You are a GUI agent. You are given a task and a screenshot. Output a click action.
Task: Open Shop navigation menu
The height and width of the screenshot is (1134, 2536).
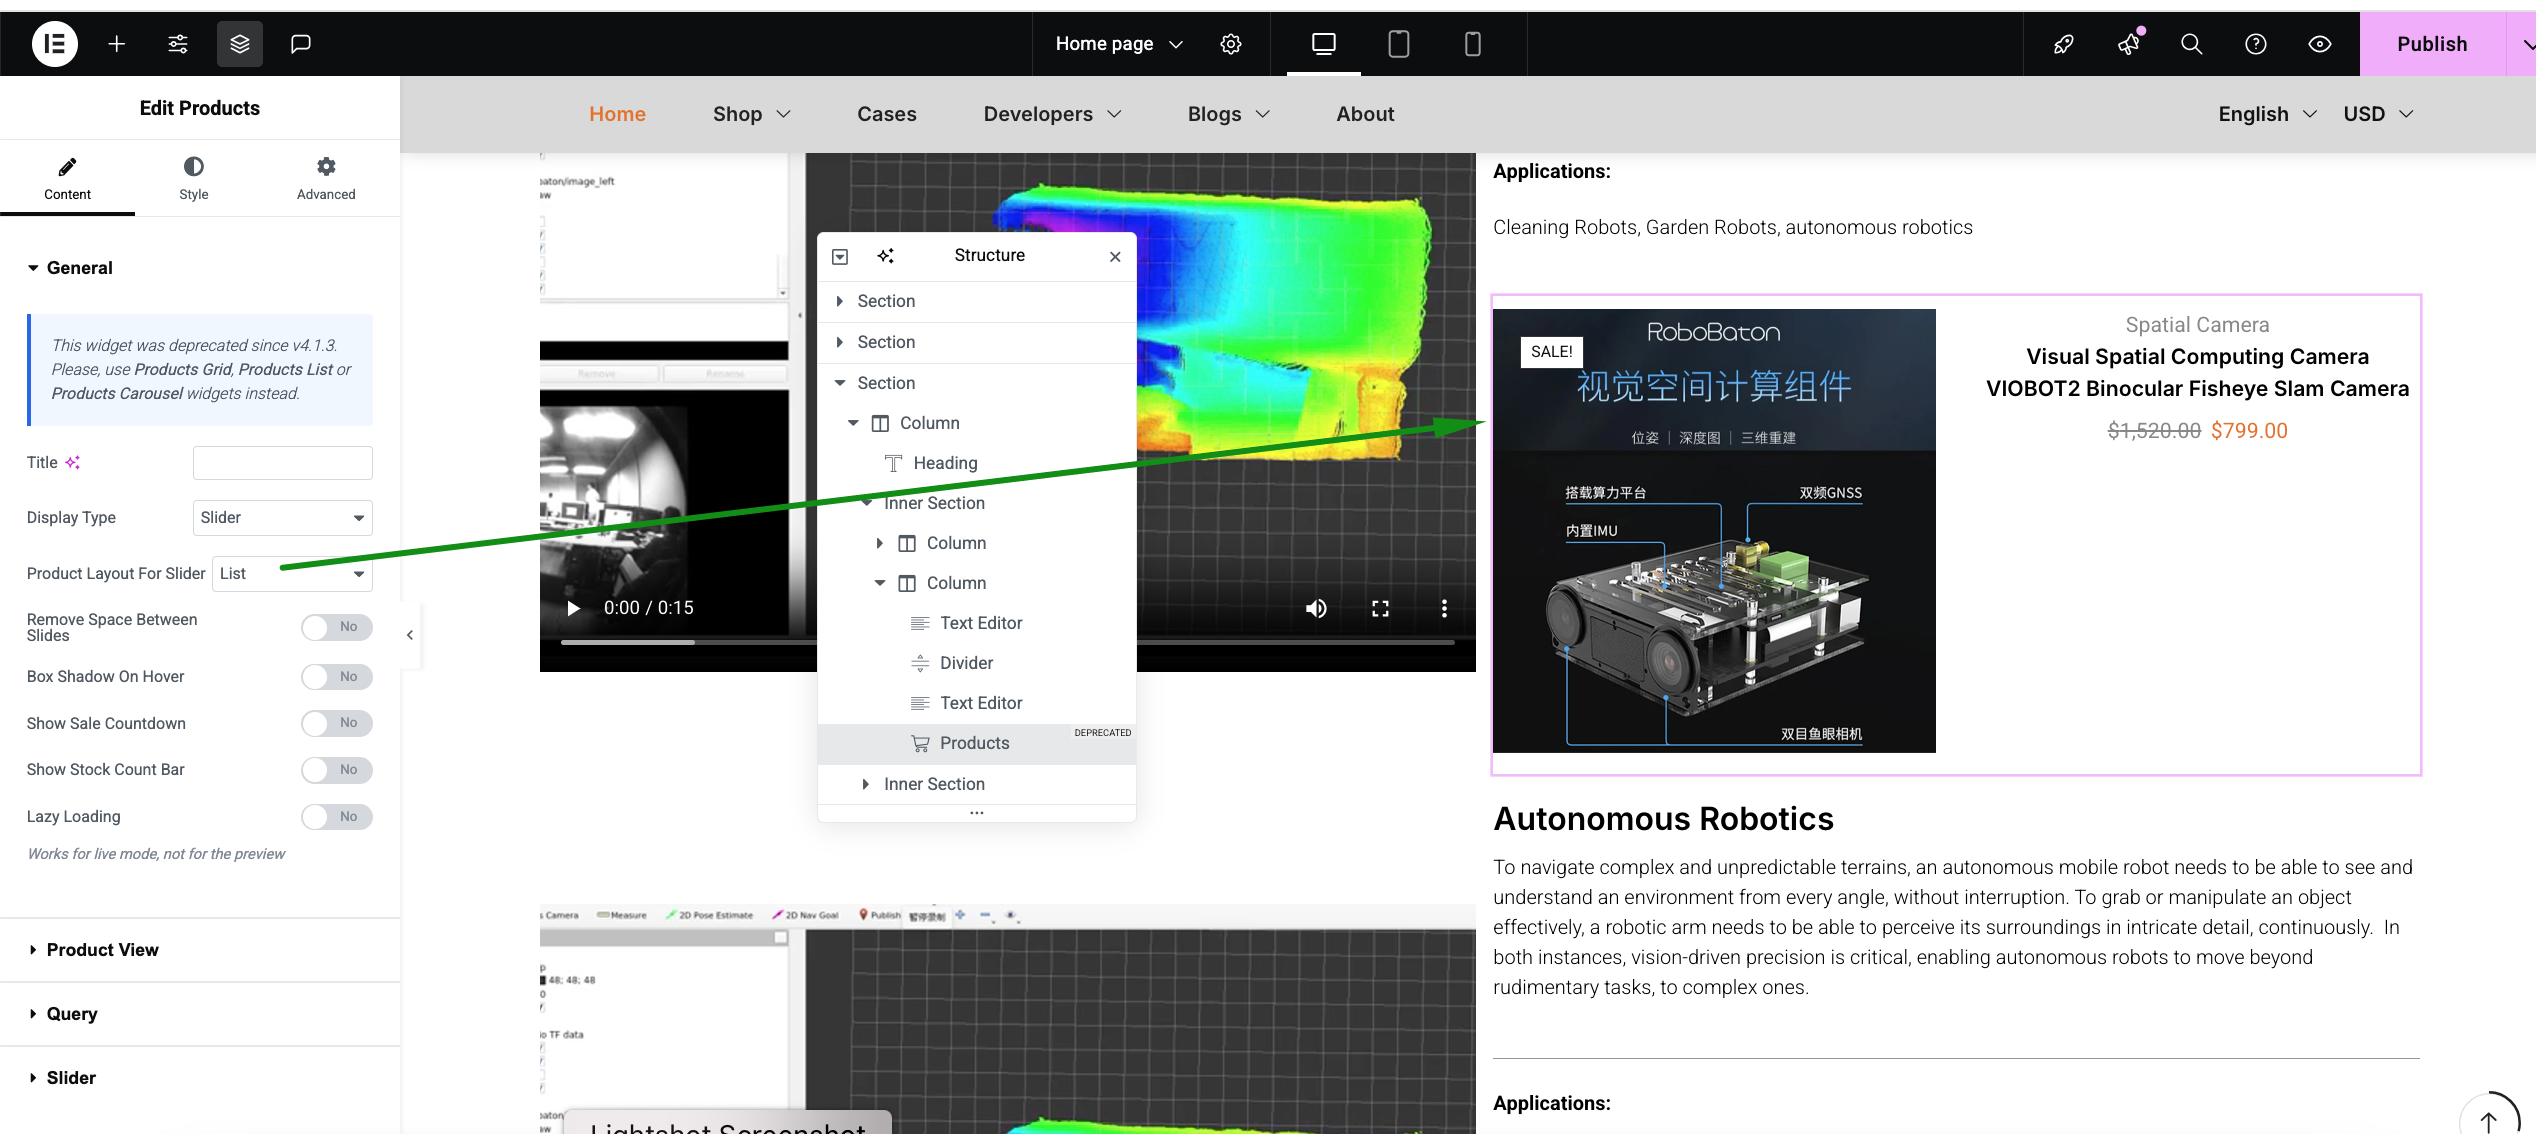pos(752,114)
